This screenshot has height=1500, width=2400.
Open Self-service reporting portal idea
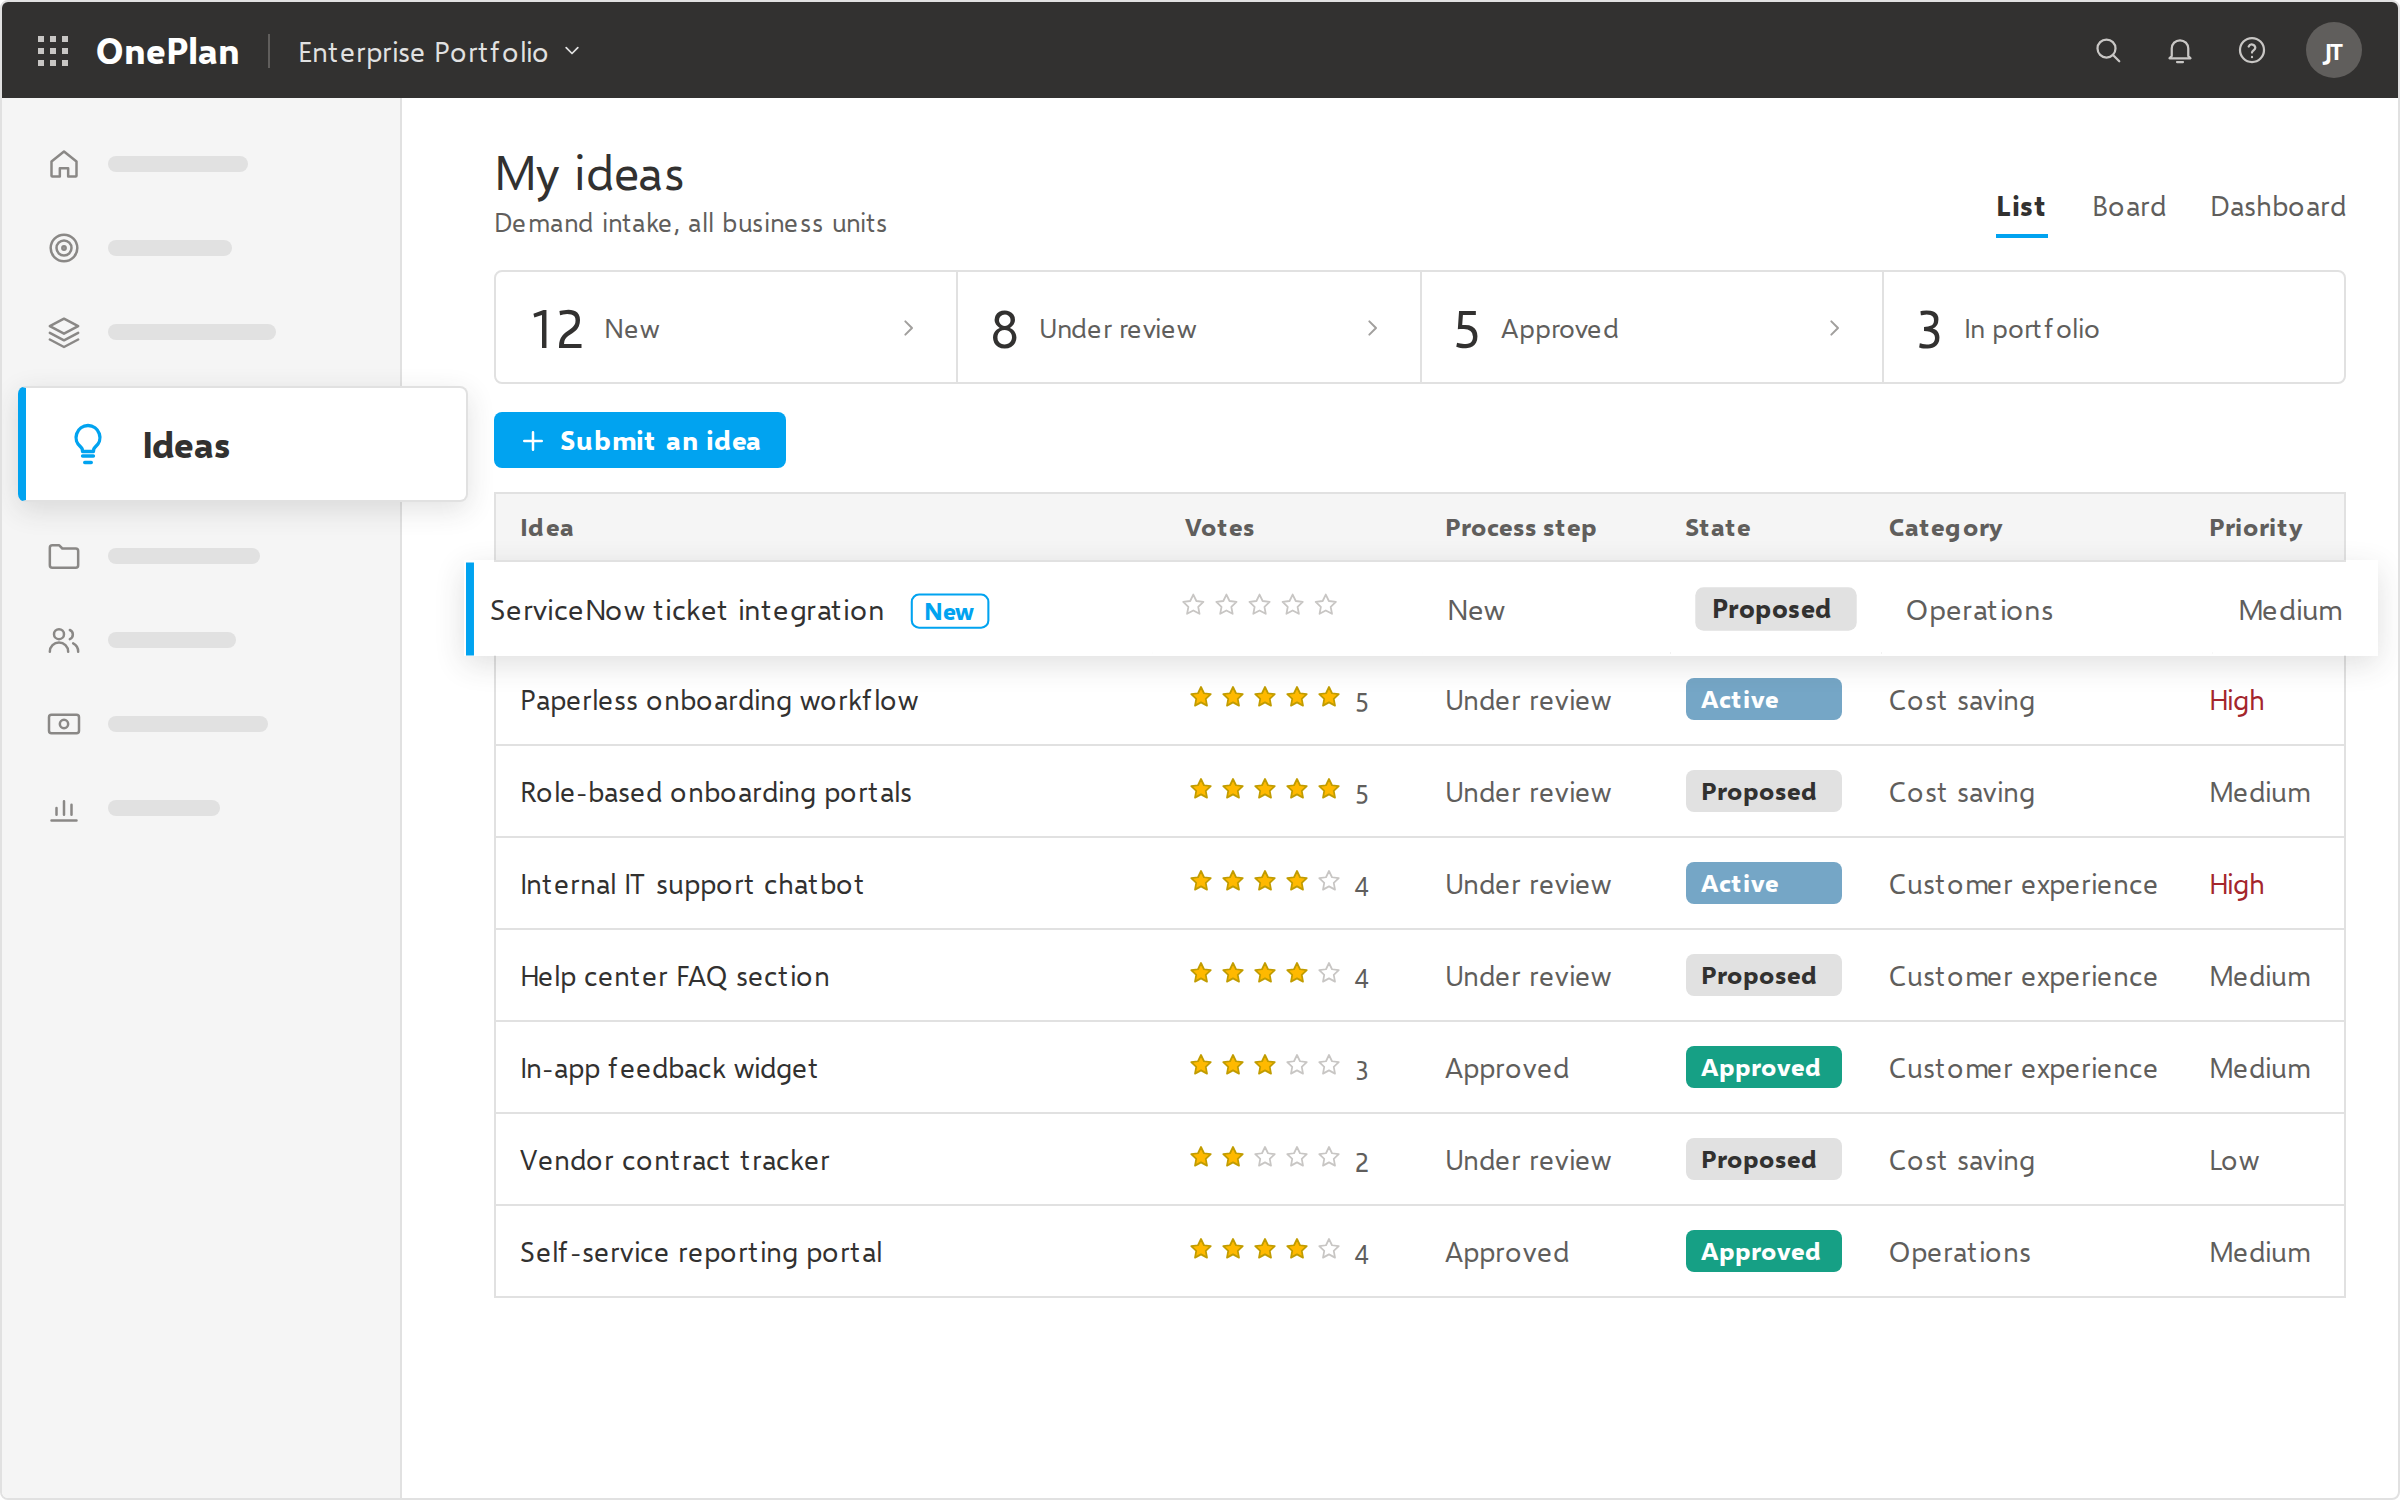coord(701,1252)
